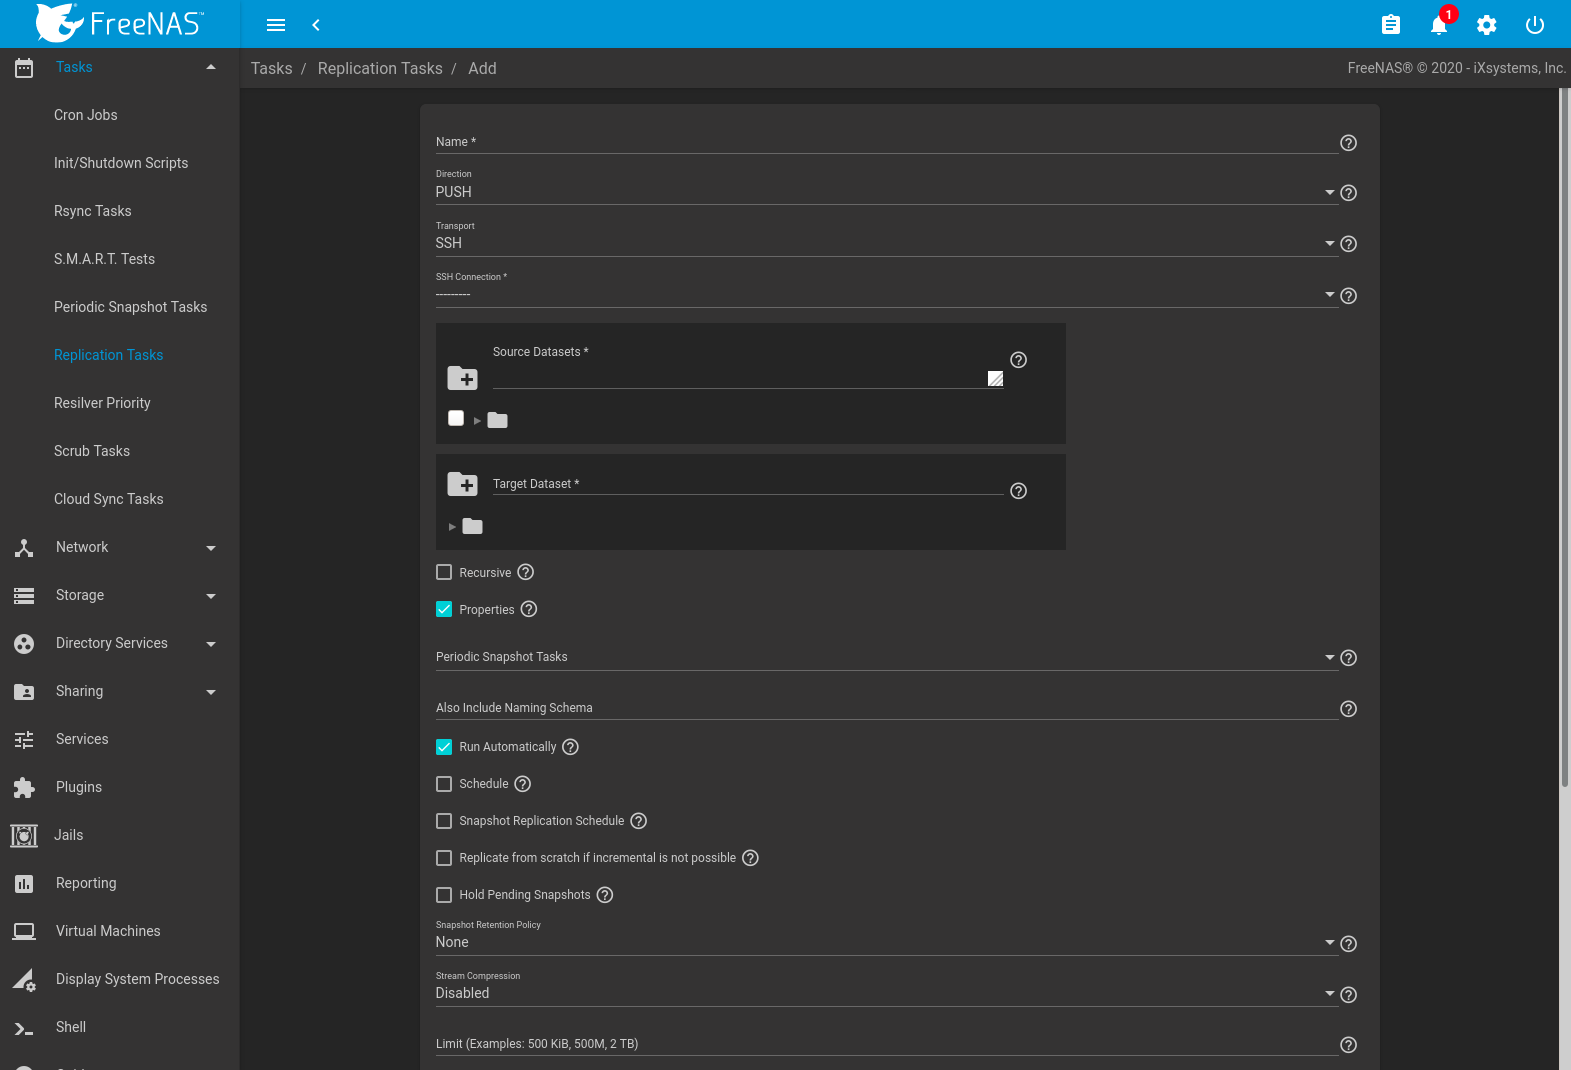Image resolution: width=1571 pixels, height=1070 pixels.
Task: Expand the Storage menu in the sidebar
Action: tap(80, 595)
